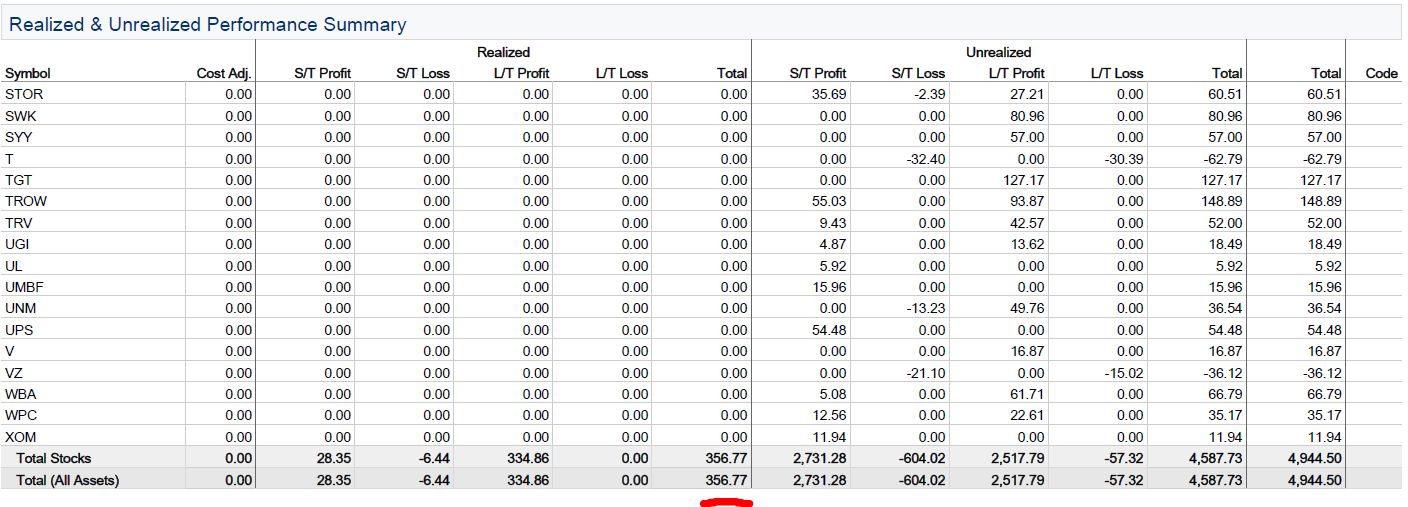Click VZ L/T loss value -15.02
The image size is (1408, 507).
[1123, 373]
